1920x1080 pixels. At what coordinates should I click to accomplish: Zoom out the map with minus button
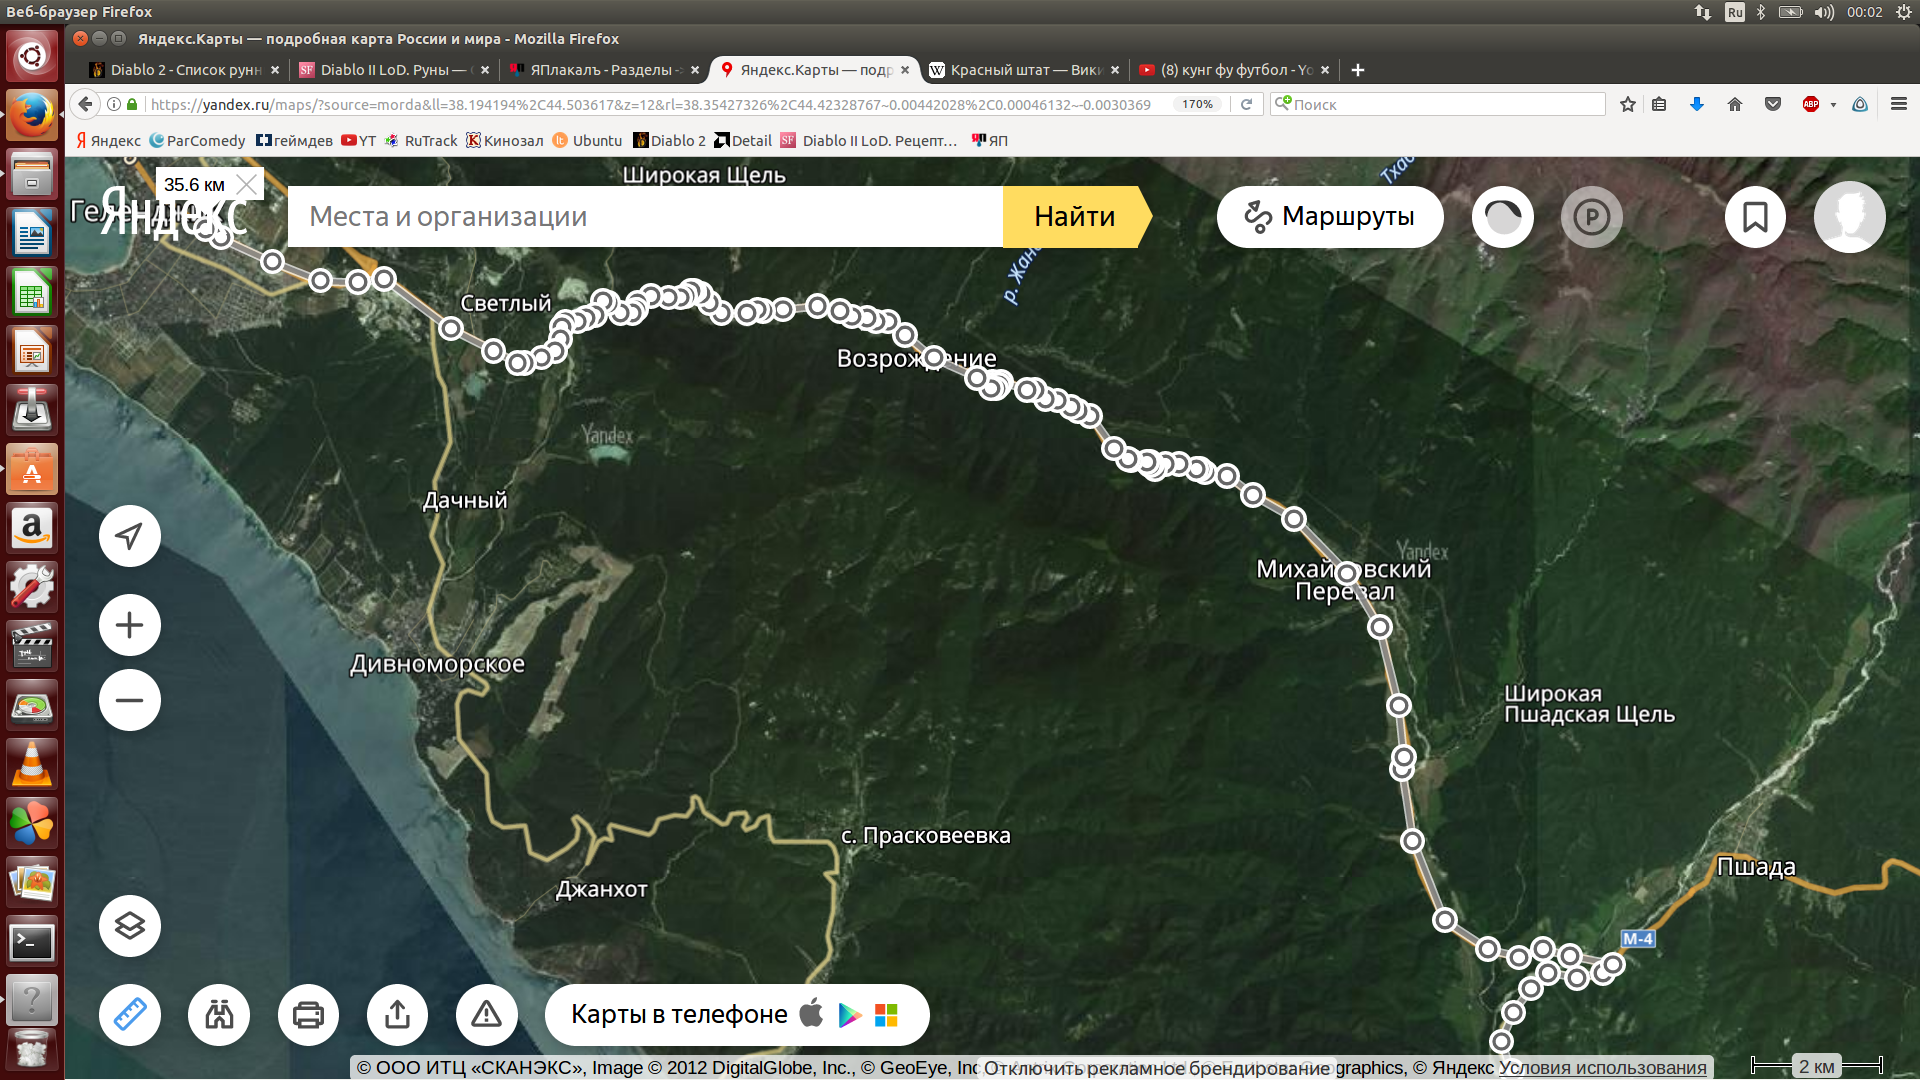pyautogui.click(x=130, y=700)
